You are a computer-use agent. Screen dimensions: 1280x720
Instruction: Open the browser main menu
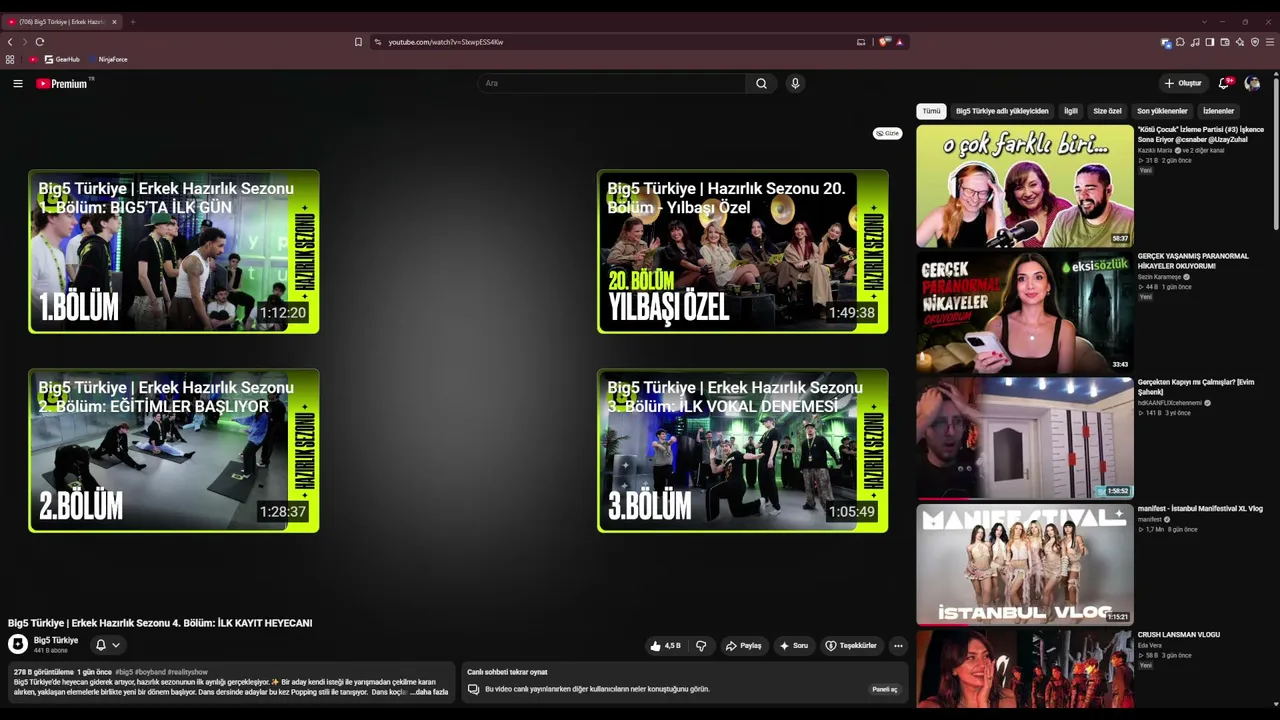coord(1270,42)
